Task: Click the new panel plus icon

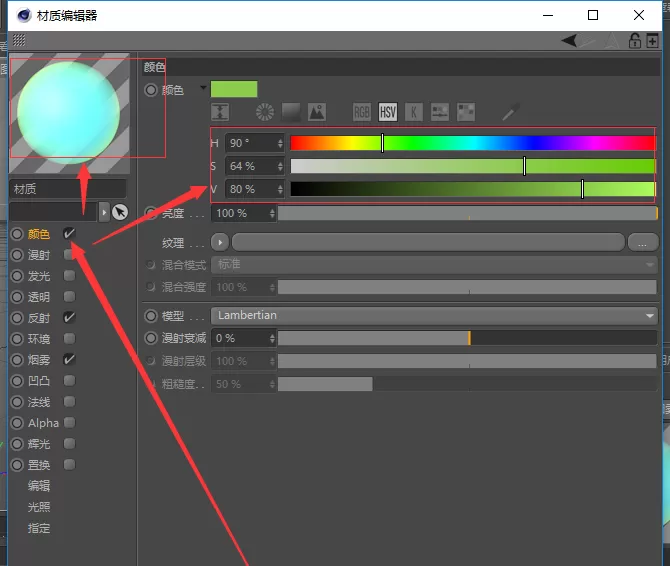Action: click(652, 41)
